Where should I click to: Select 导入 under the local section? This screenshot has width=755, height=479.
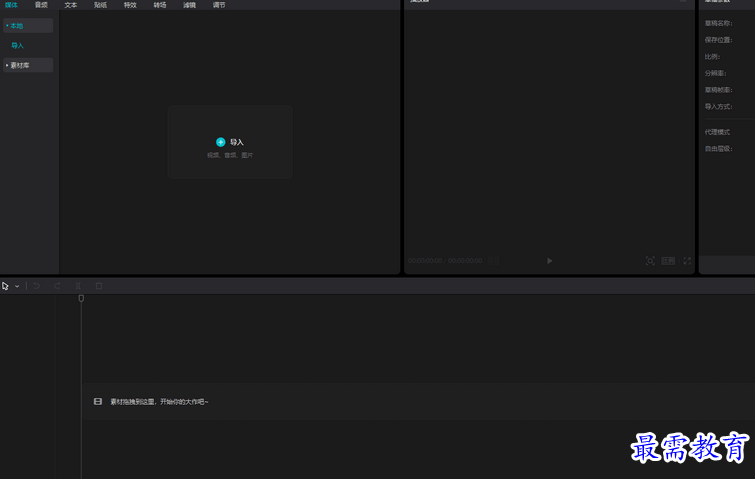tap(17, 46)
